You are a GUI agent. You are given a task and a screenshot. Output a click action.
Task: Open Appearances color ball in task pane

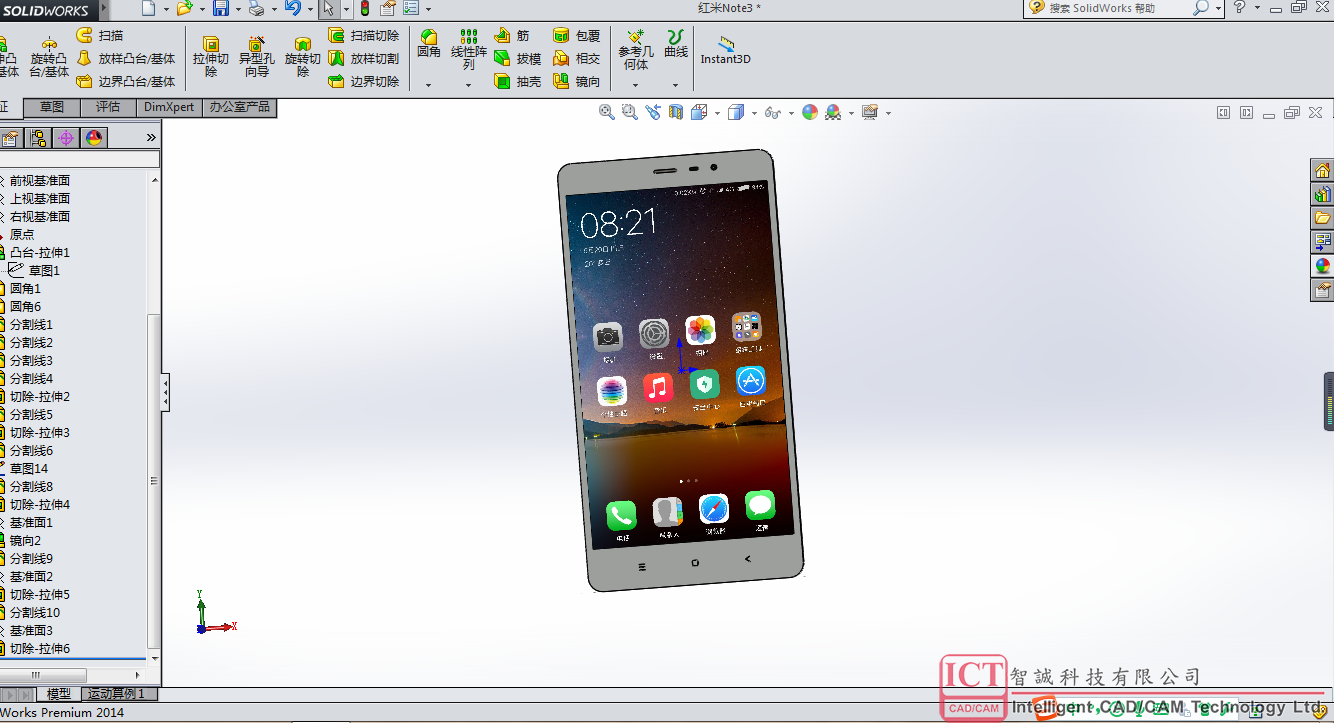(x=1322, y=265)
